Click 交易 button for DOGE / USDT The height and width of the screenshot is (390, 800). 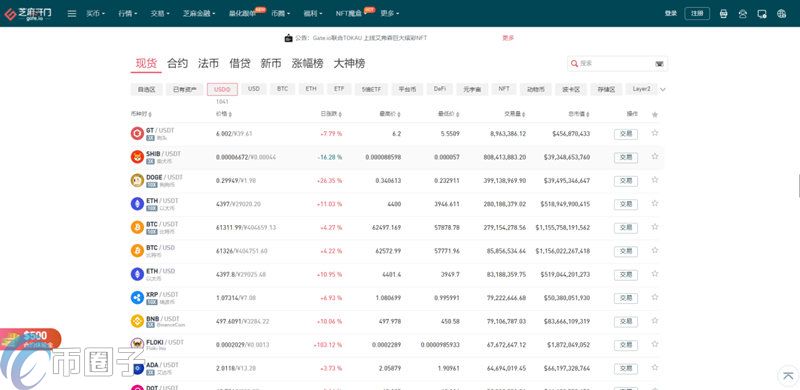(626, 181)
